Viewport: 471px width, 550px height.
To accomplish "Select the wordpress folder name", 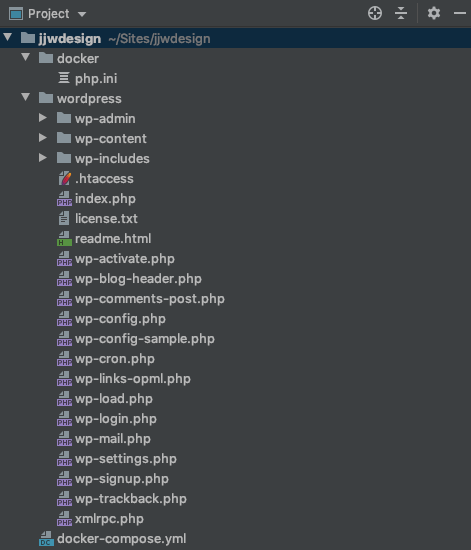I will pos(89,99).
